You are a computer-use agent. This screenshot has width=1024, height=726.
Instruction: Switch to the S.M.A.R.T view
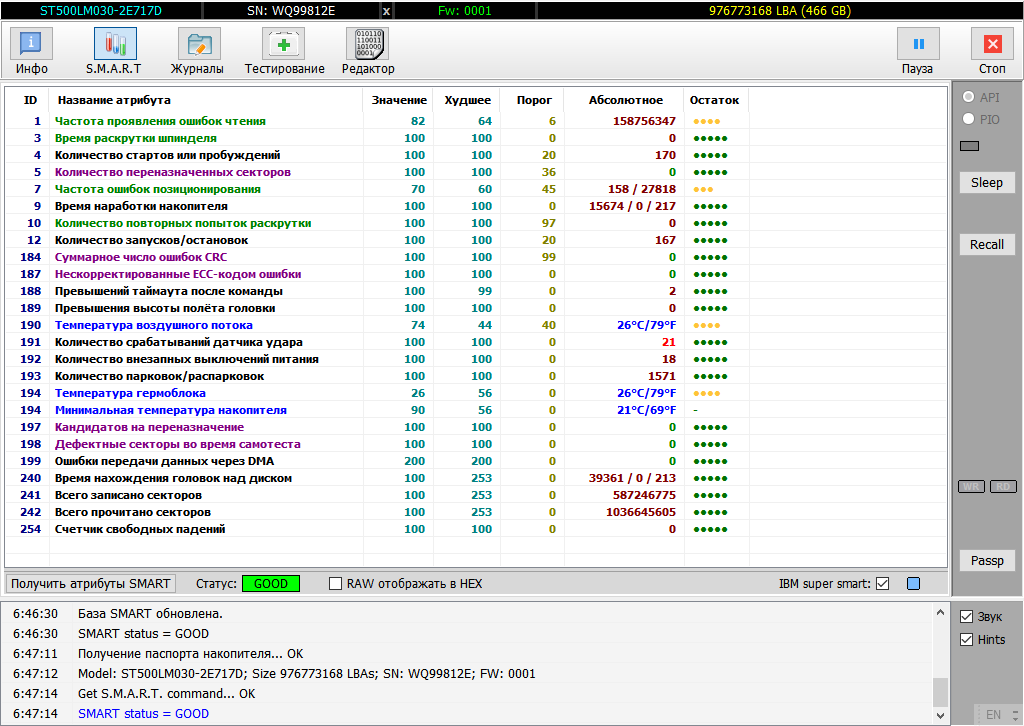tap(114, 52)
